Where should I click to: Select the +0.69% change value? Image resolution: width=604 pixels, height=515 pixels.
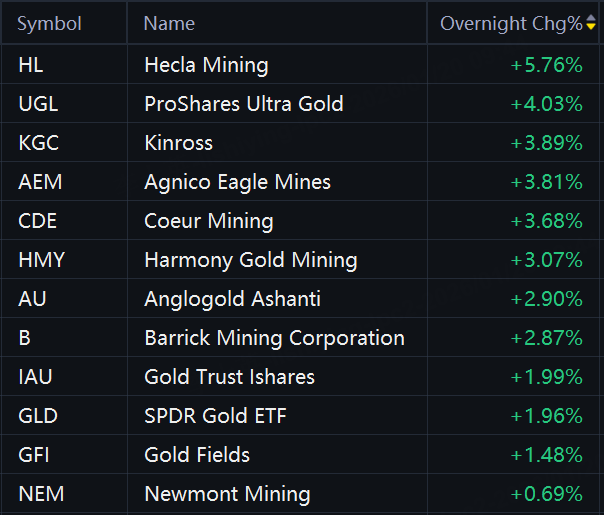tap(546, 494)
